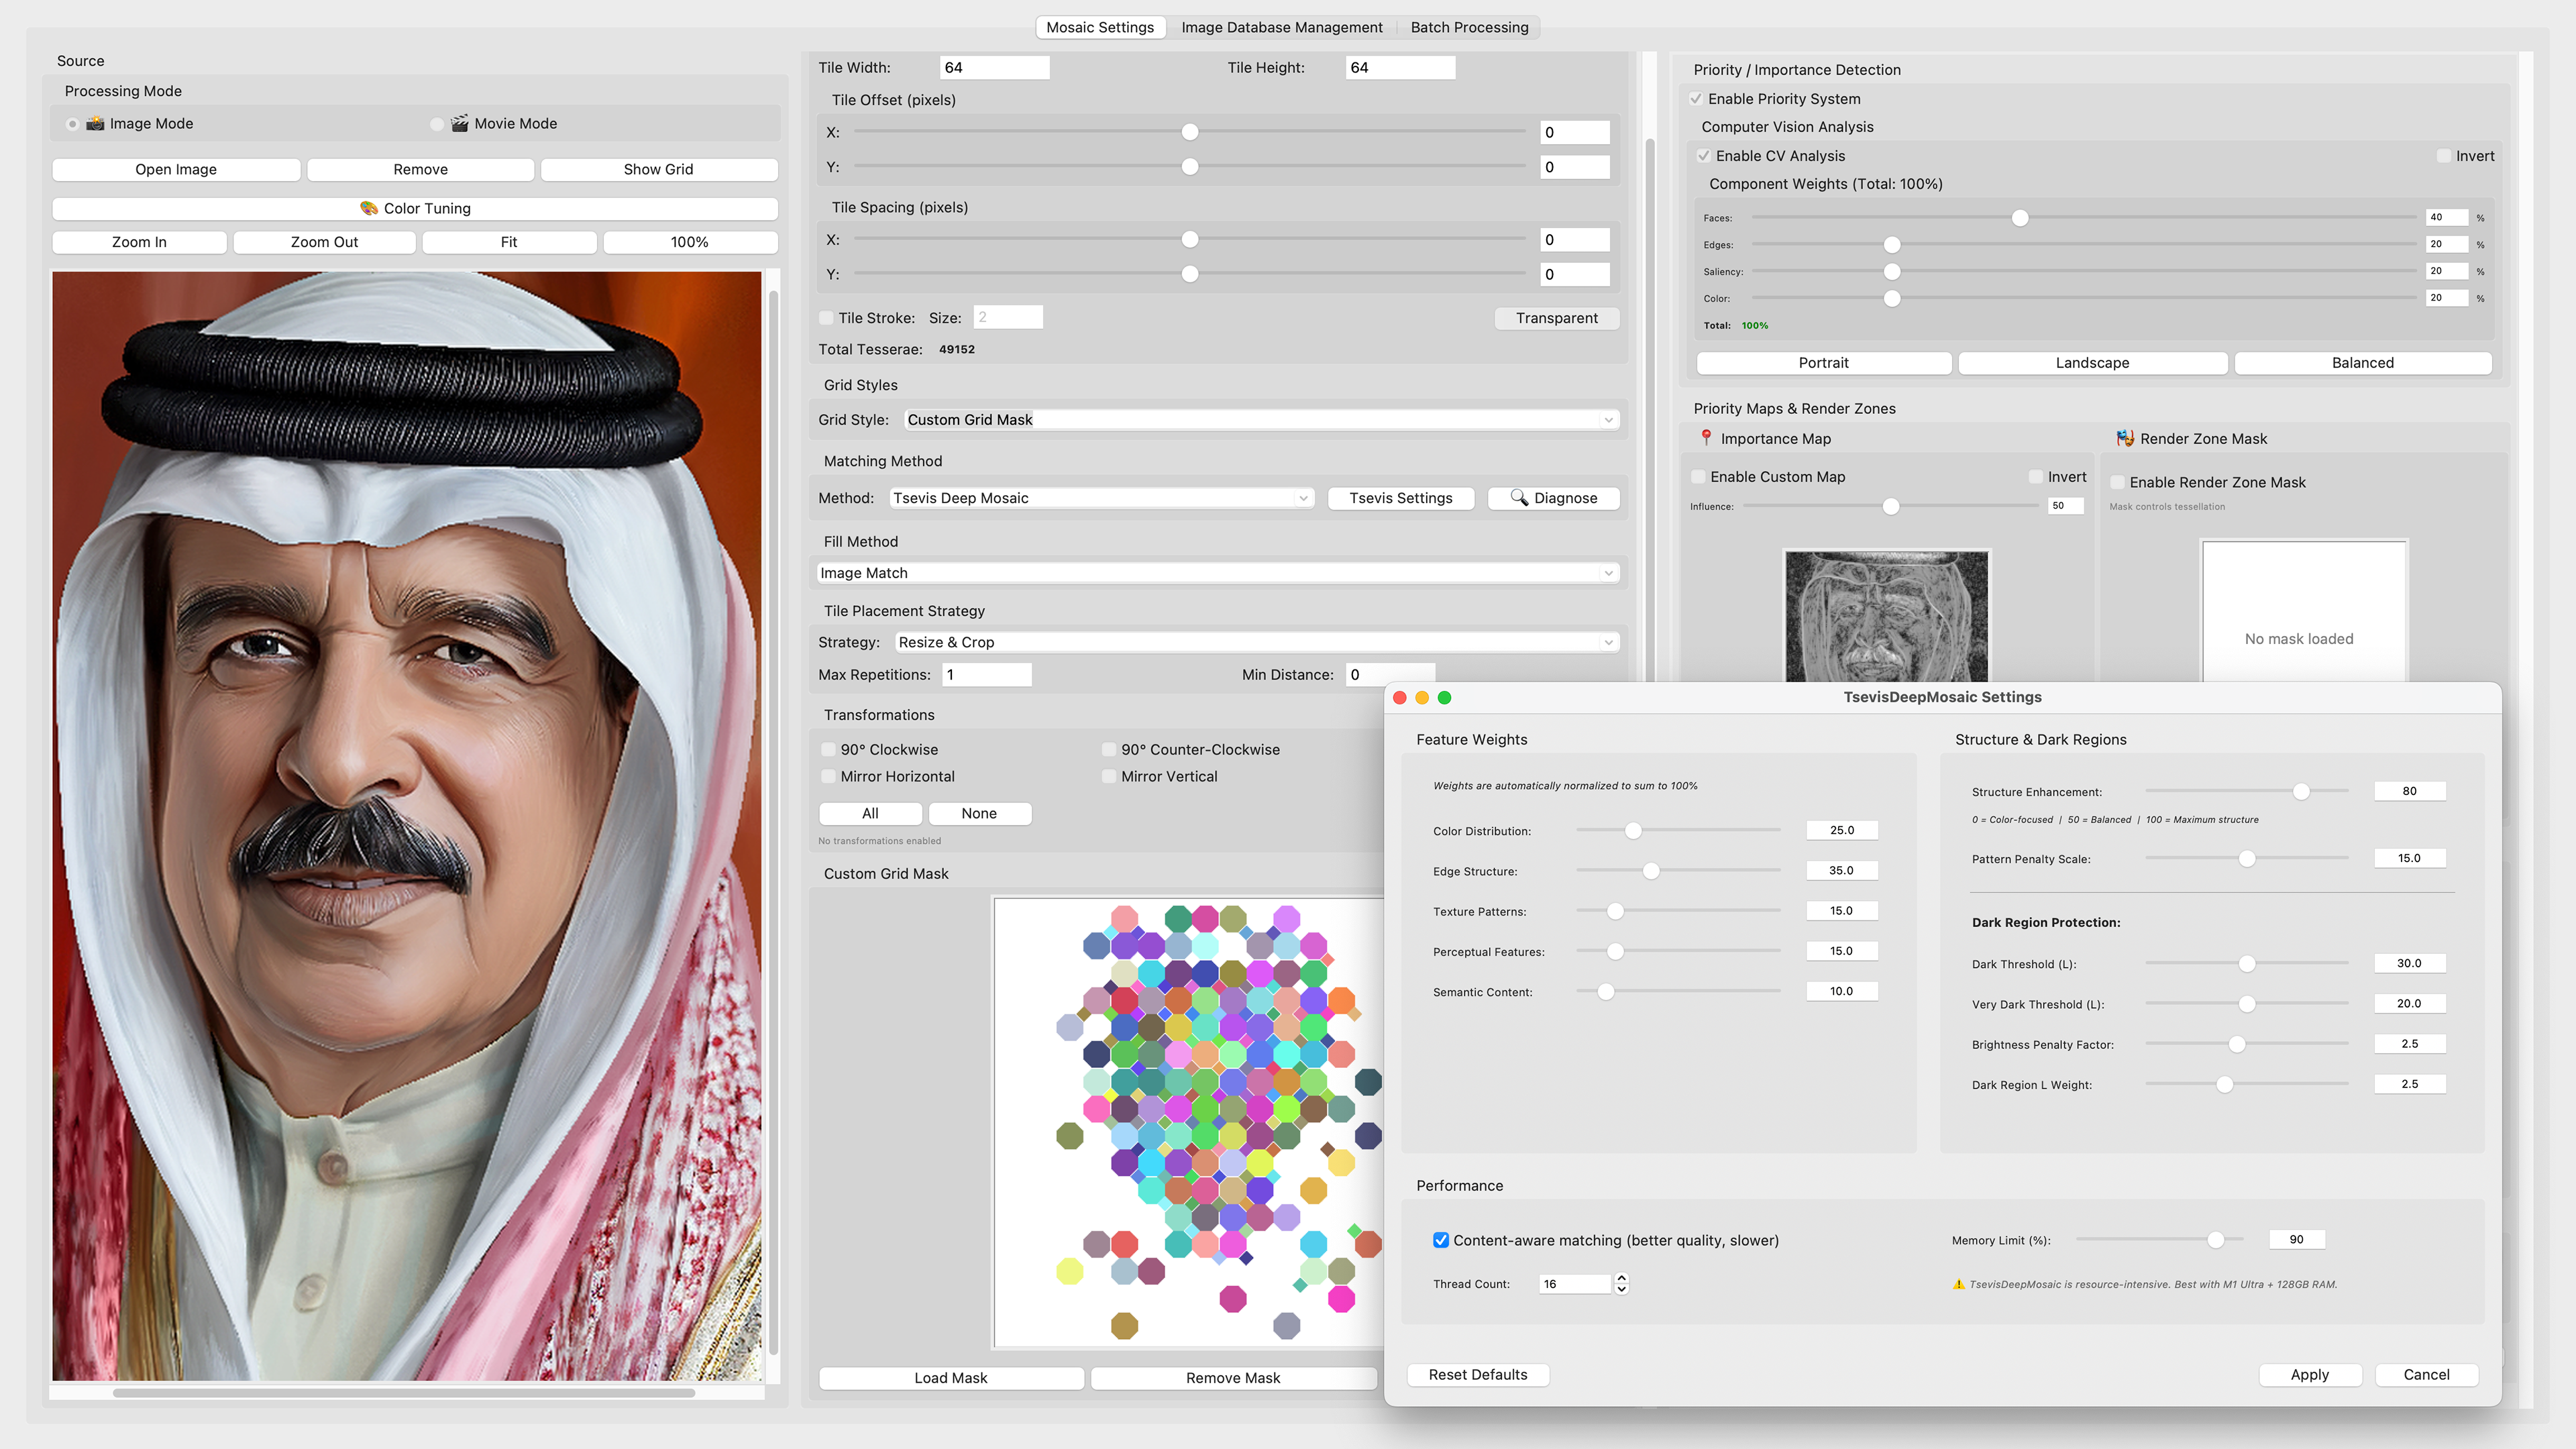Click the Thread Count input field
The image size is (2576, 1449).
(1575, 1283)
